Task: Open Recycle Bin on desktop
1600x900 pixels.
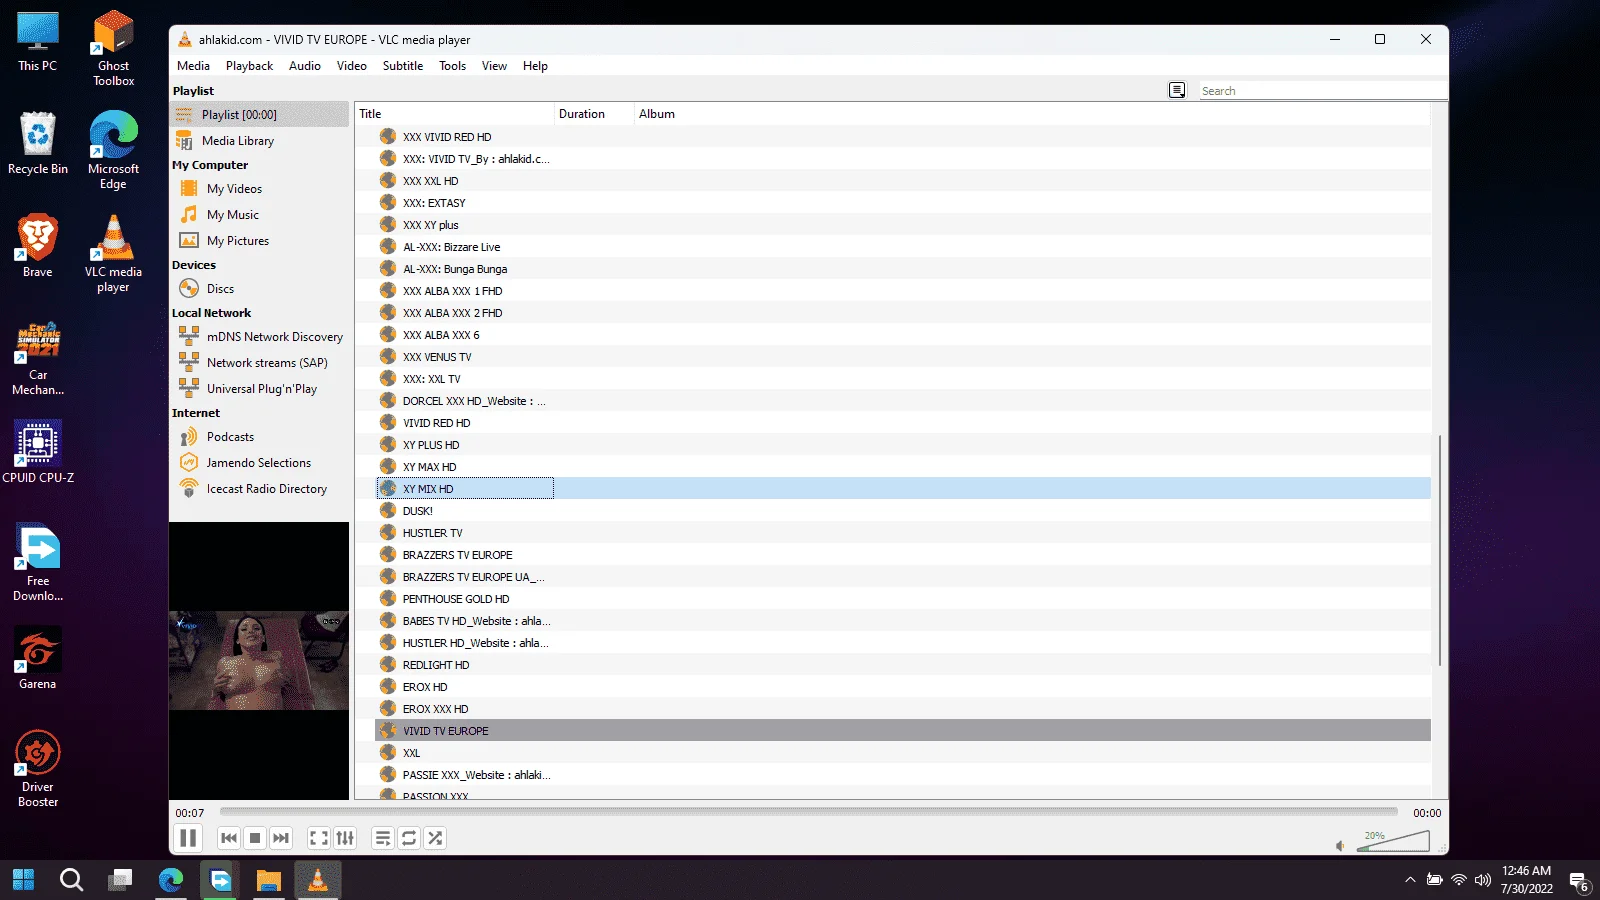Action: tap(38, 144)
